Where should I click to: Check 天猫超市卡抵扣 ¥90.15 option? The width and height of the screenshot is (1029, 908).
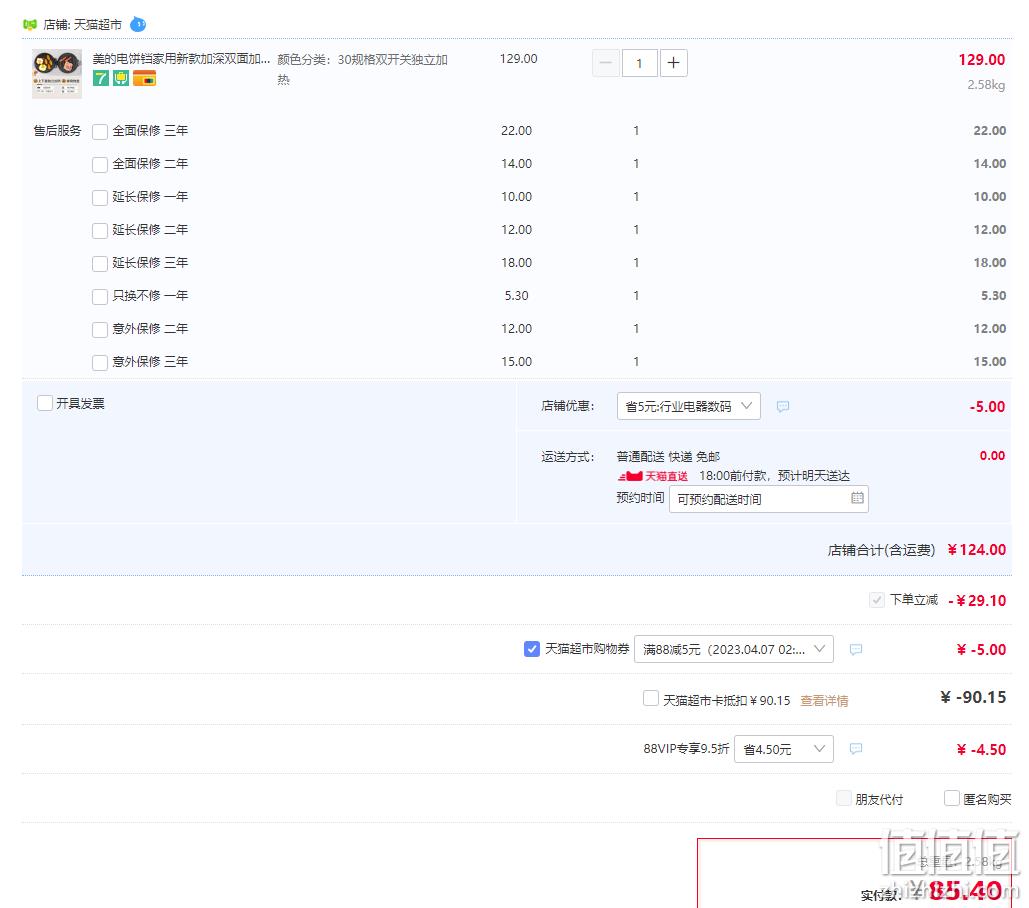point(651,698)
